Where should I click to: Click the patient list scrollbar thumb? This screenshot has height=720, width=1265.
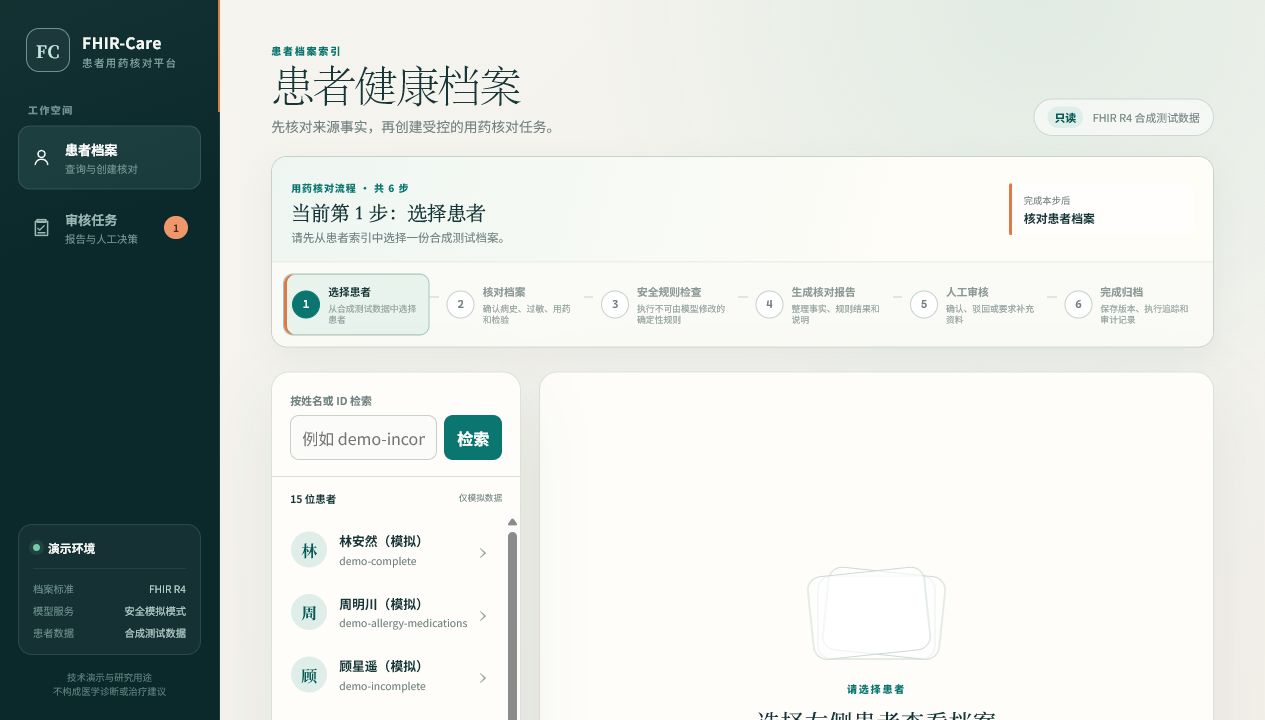pos(513,625)
